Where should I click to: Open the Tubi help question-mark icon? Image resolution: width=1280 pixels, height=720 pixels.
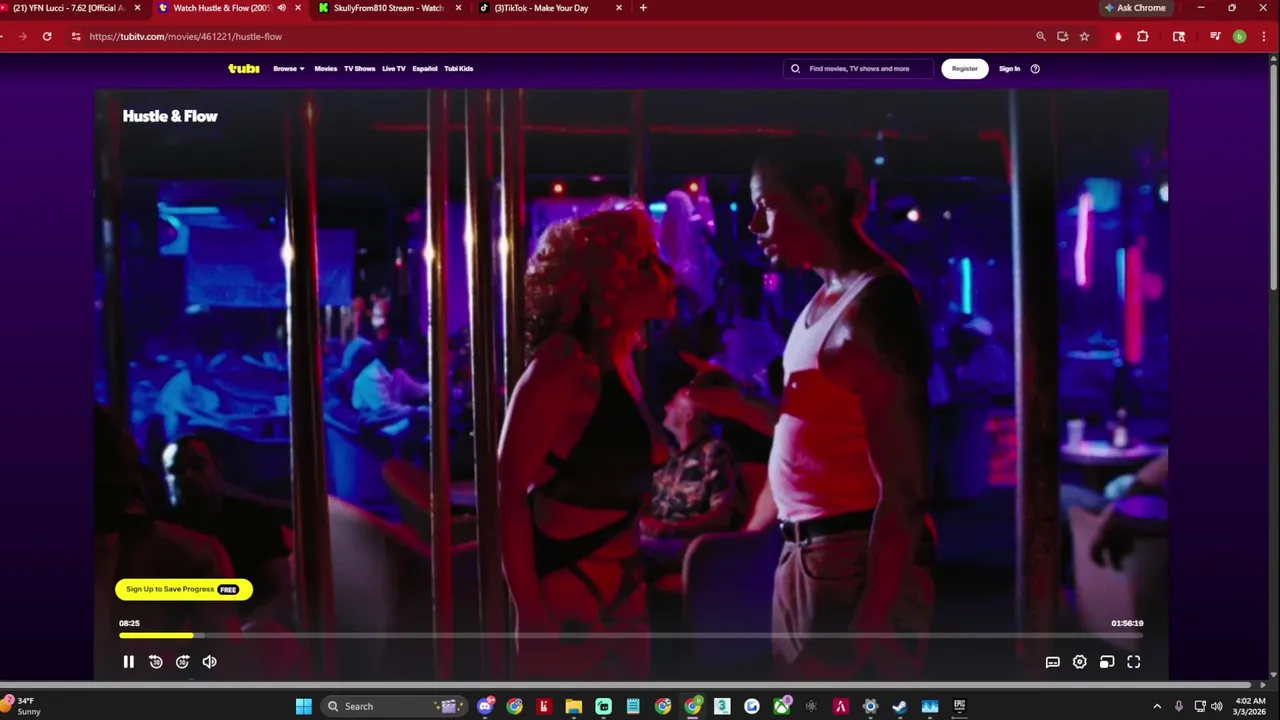1035,69
